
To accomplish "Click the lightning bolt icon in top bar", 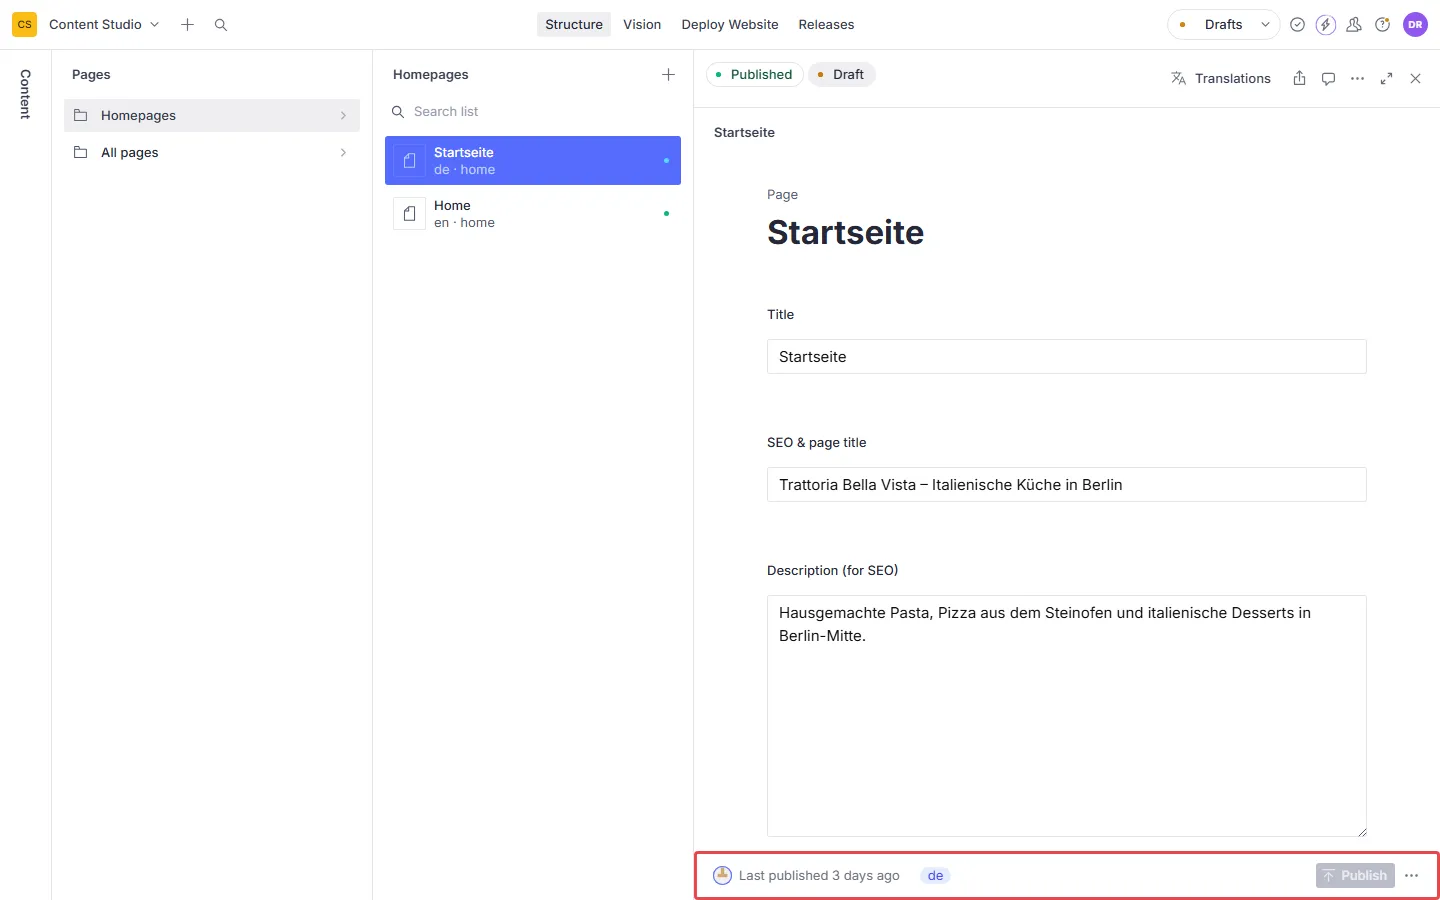I will (1326, 24).
